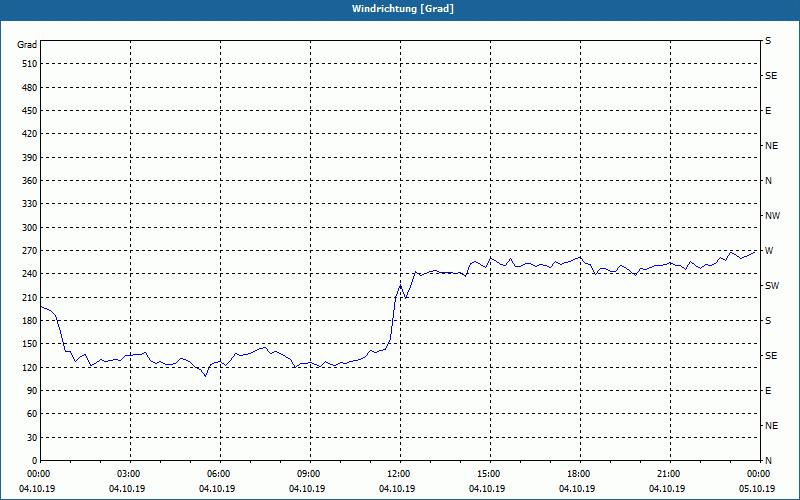Select the 480 value on the y-axis
Screen dimensions: 800x500
(30, 88)
